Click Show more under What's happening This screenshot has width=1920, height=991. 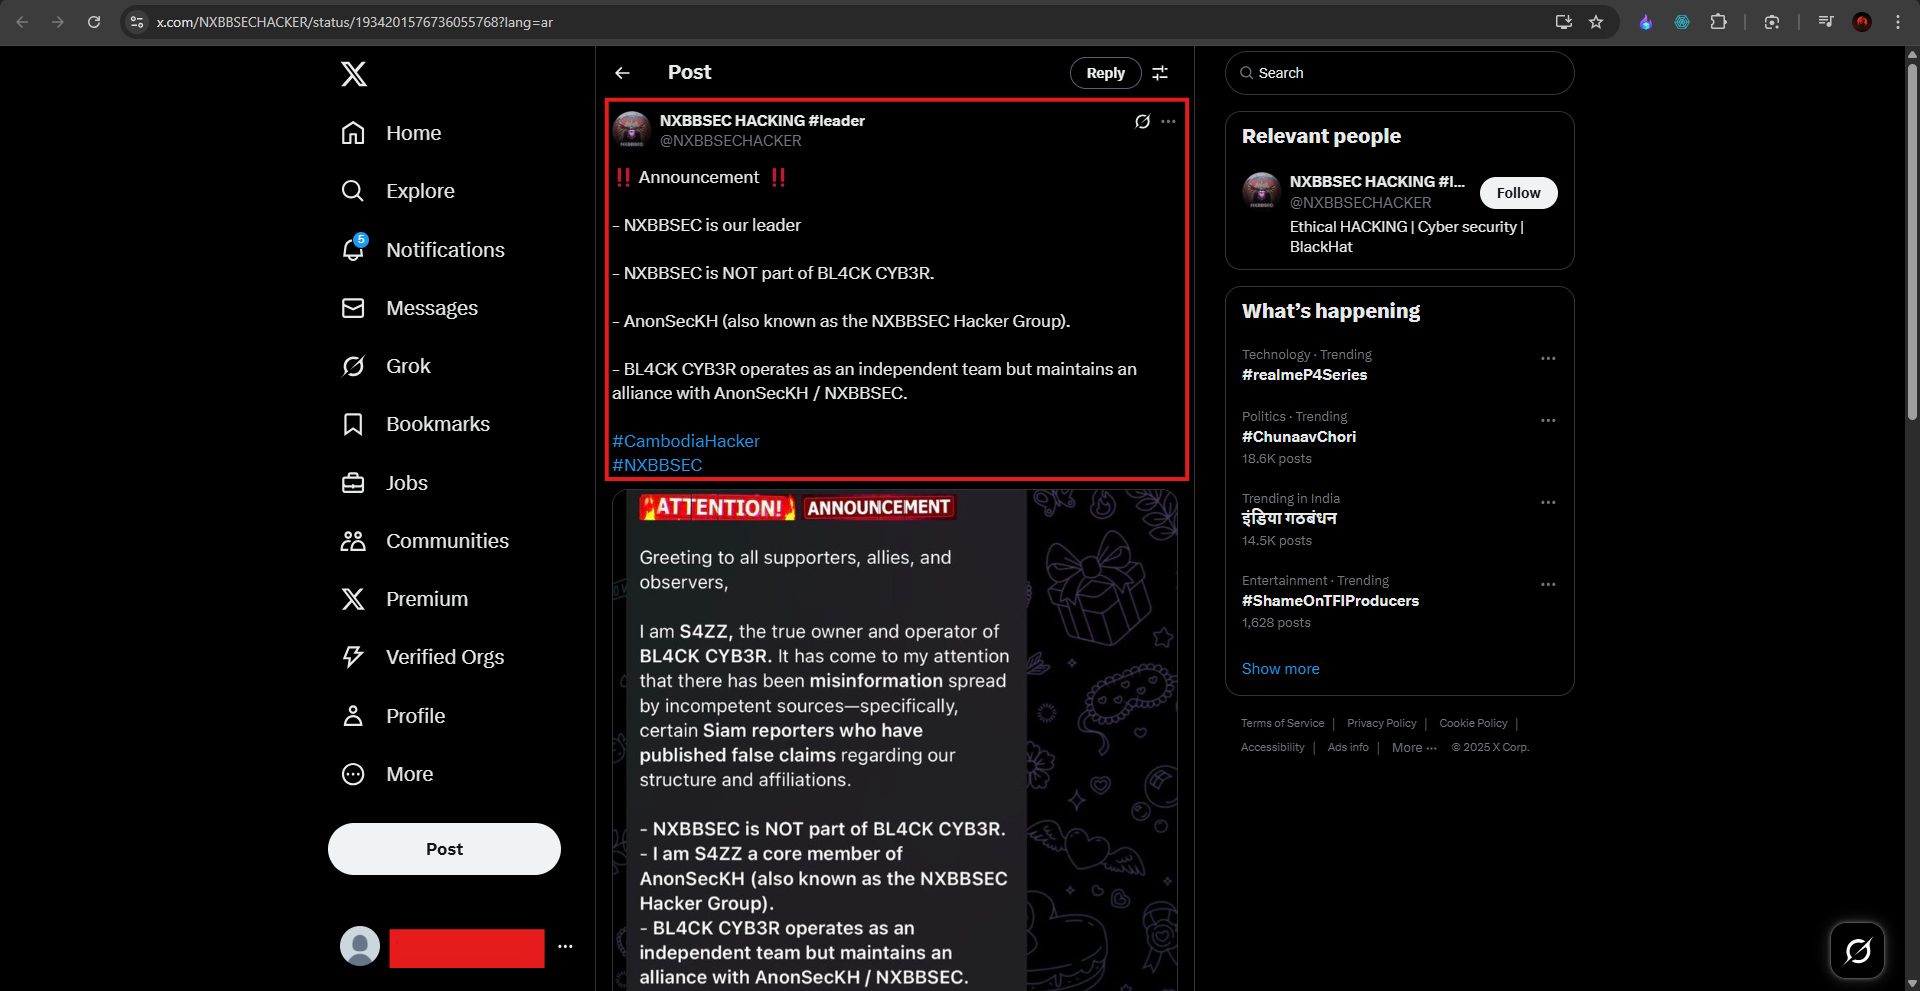(x=1280, y=669)
